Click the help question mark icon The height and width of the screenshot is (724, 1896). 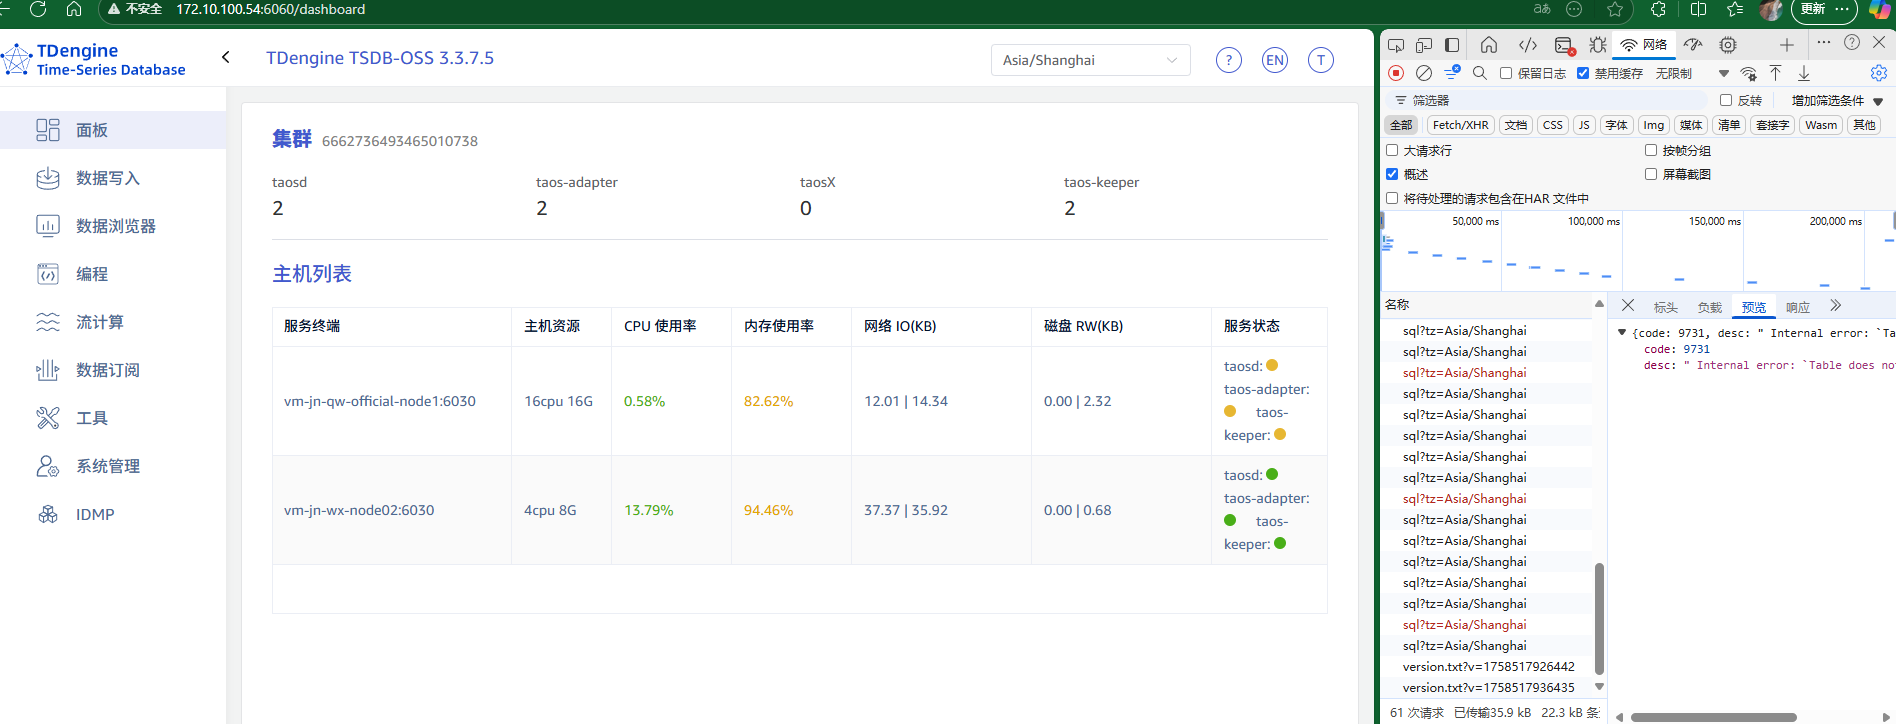[1228, 60]
